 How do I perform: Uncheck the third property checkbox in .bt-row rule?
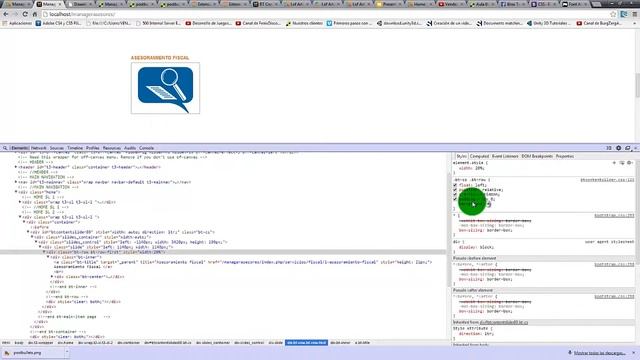pos(455,195)
